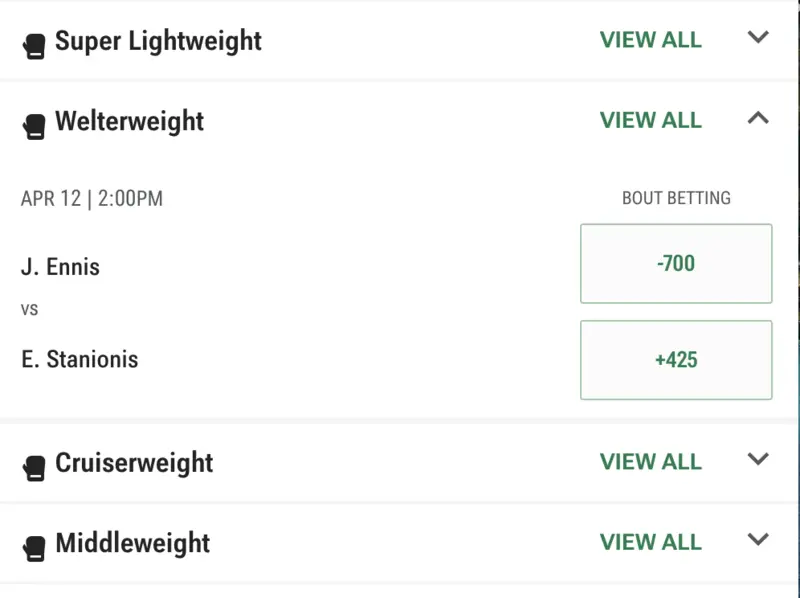
Task: Click the J. Ennis fighter name
Action: pyautogui.click(x=60, y=267)
